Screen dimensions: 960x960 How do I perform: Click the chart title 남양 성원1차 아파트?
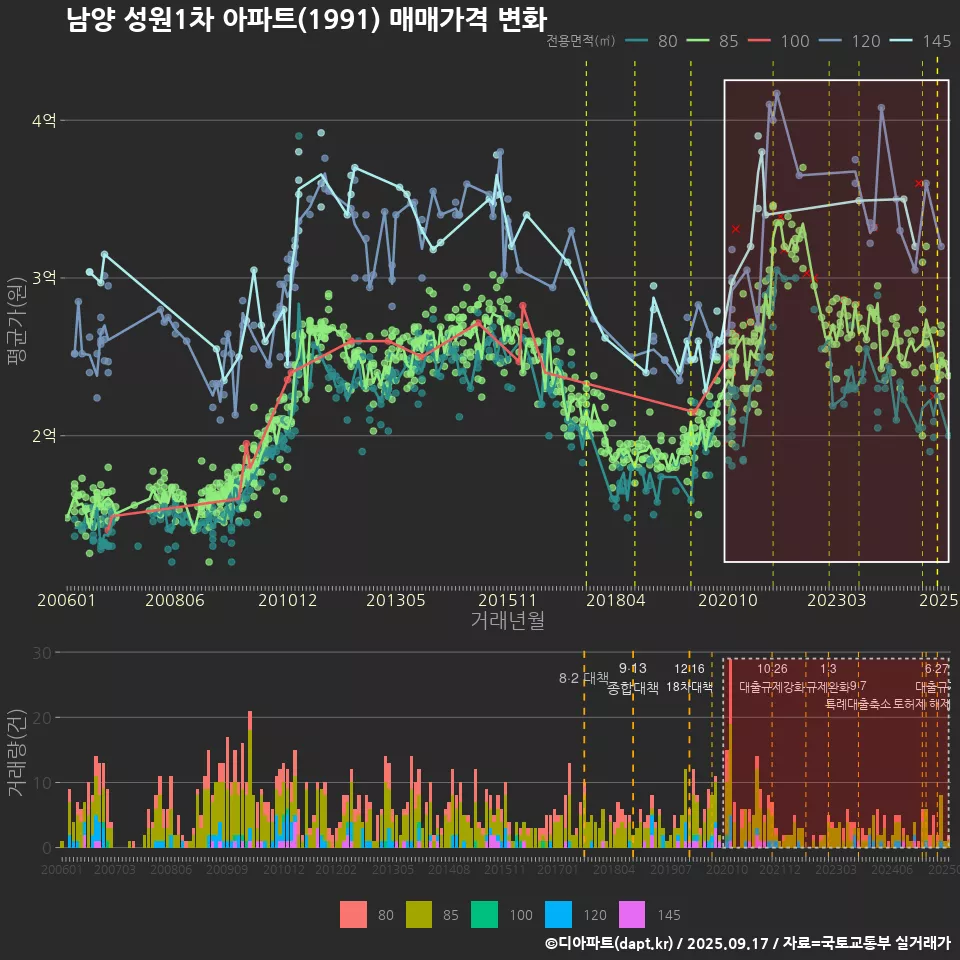[x=306, y=20]
